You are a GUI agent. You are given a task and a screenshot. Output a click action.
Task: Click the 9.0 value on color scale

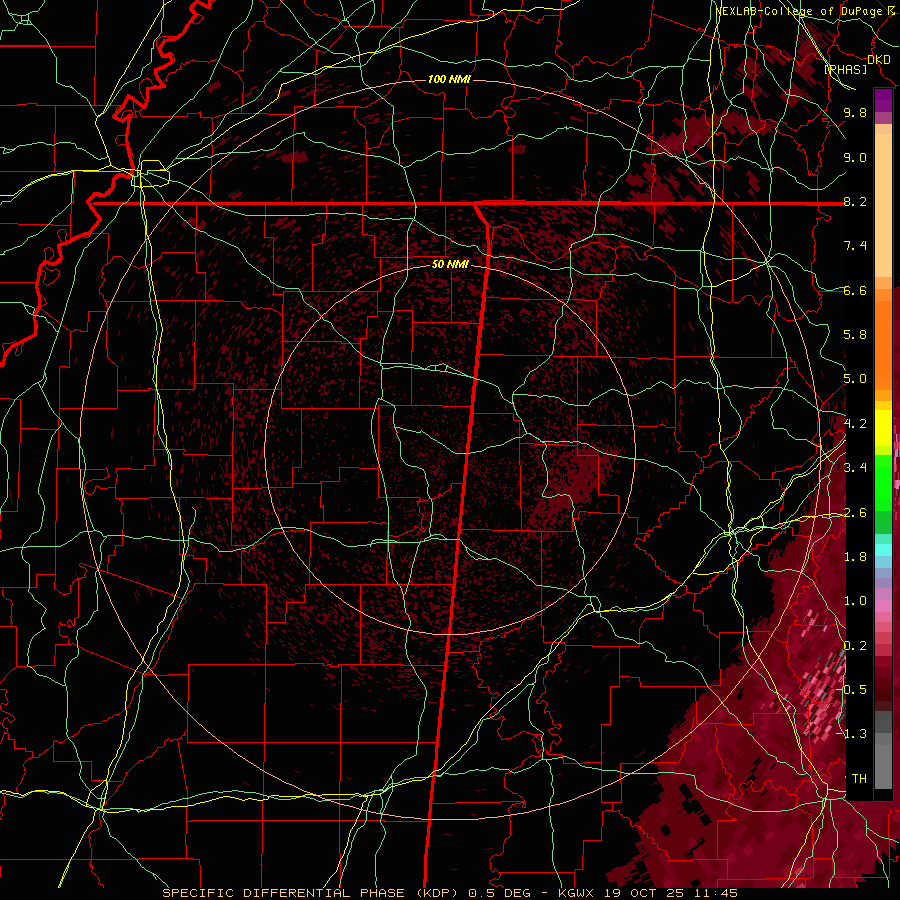coord(855,157)
